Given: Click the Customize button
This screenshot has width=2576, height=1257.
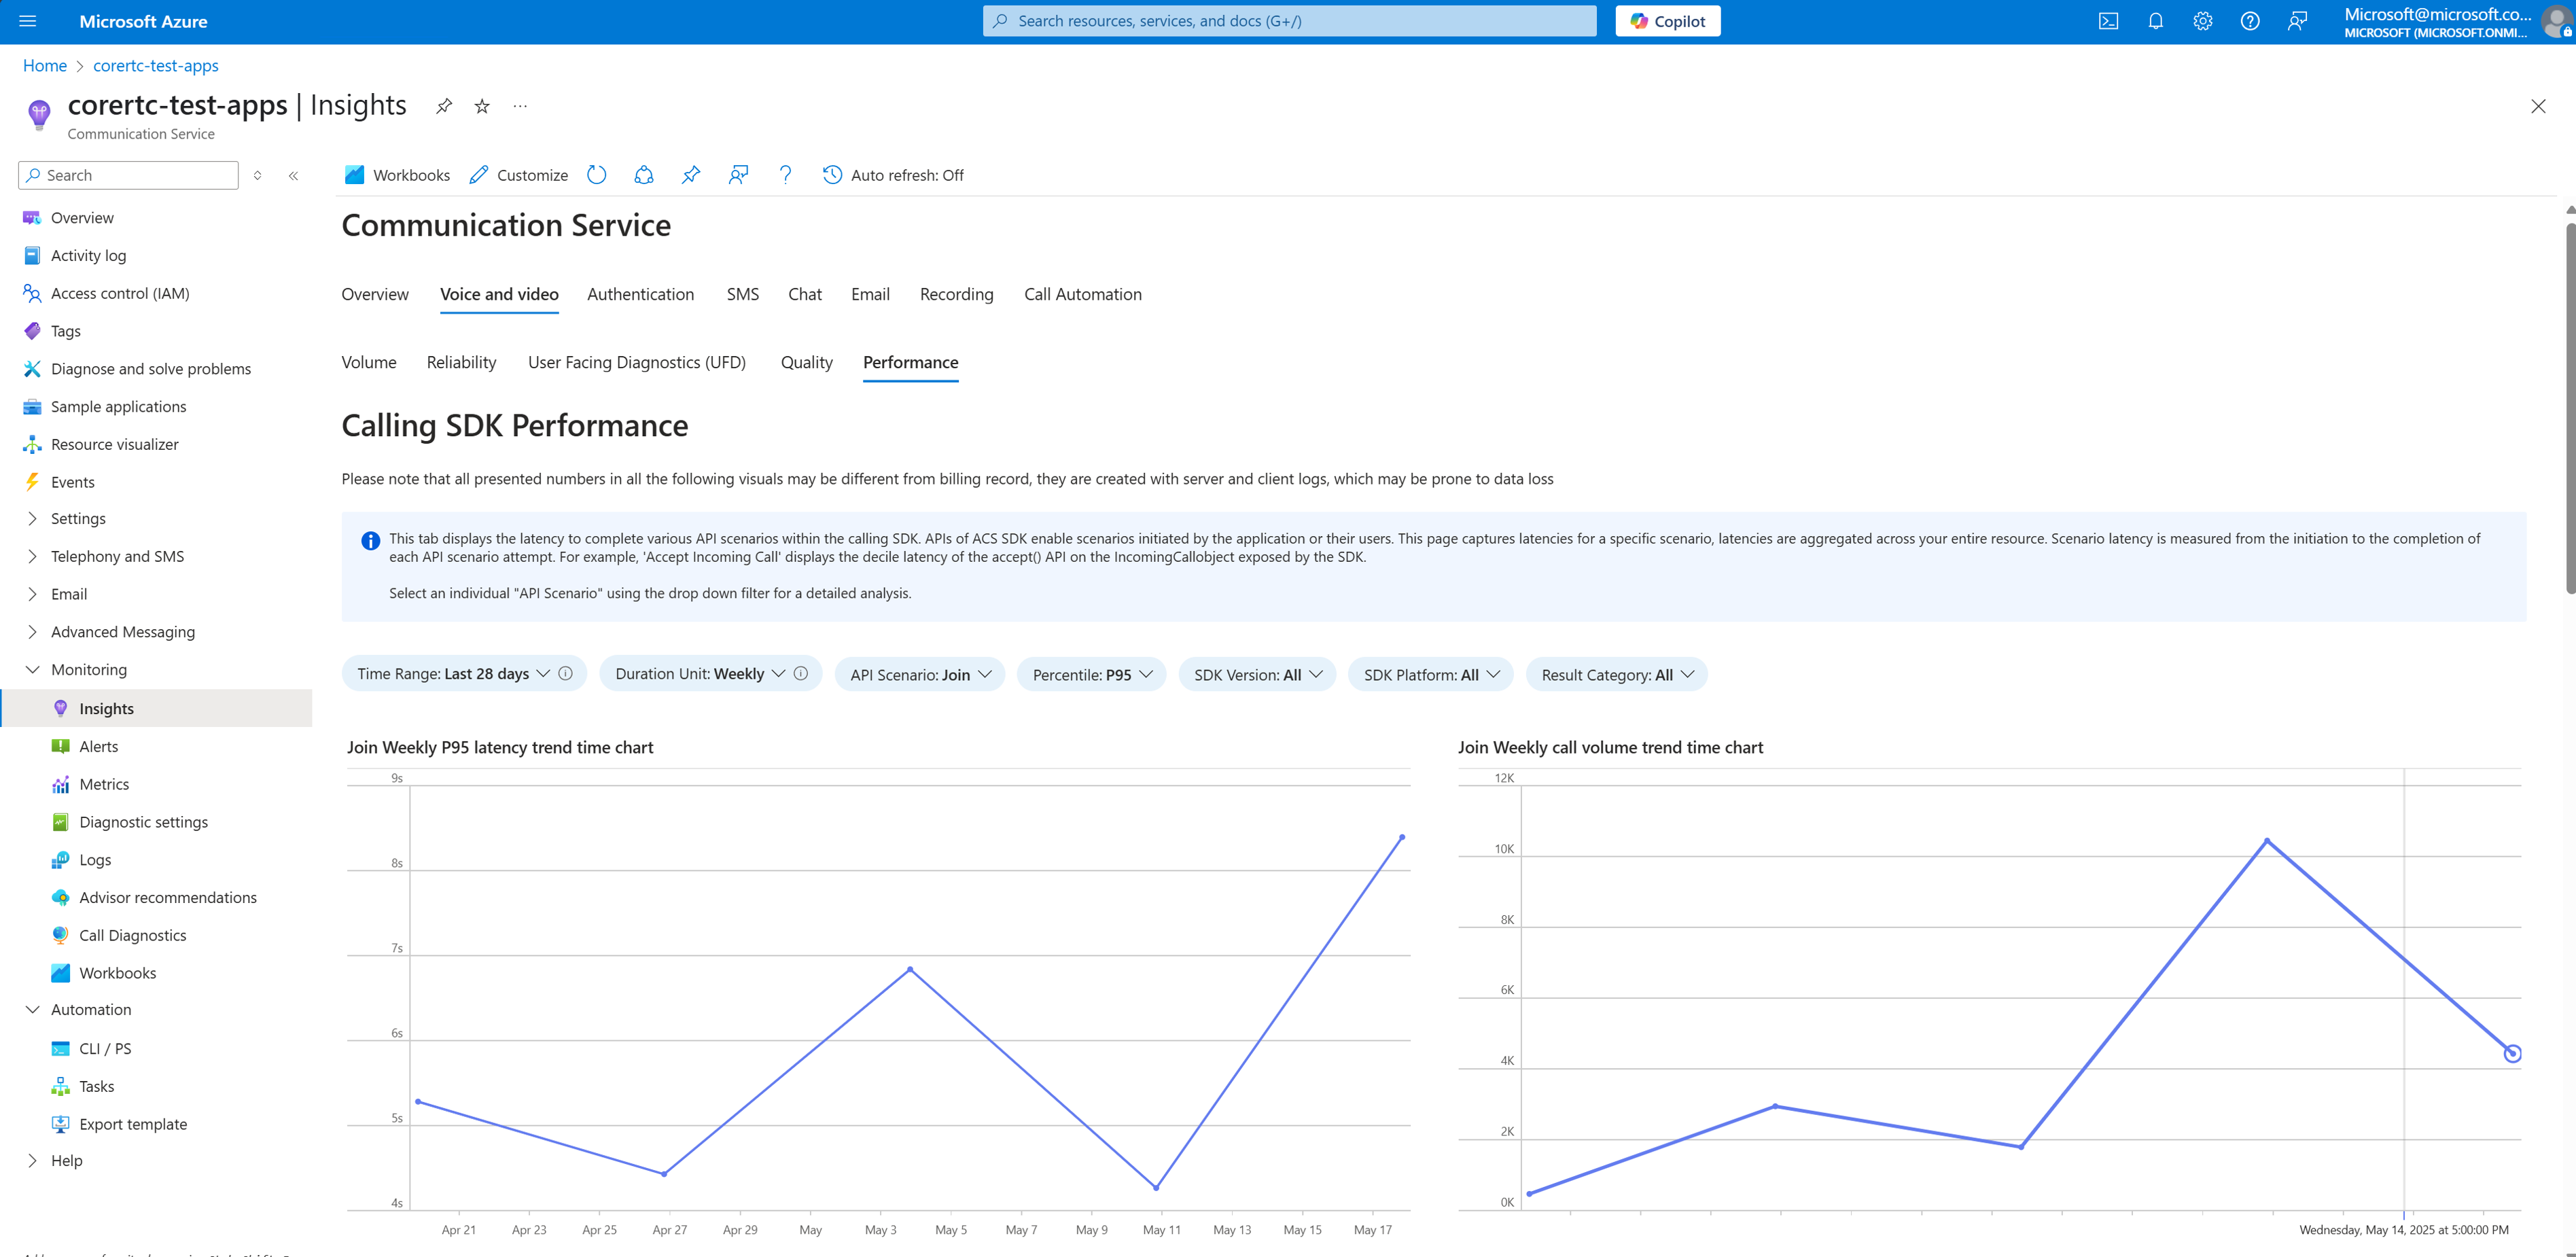Looking at the screenshot, I should point(518,175).
